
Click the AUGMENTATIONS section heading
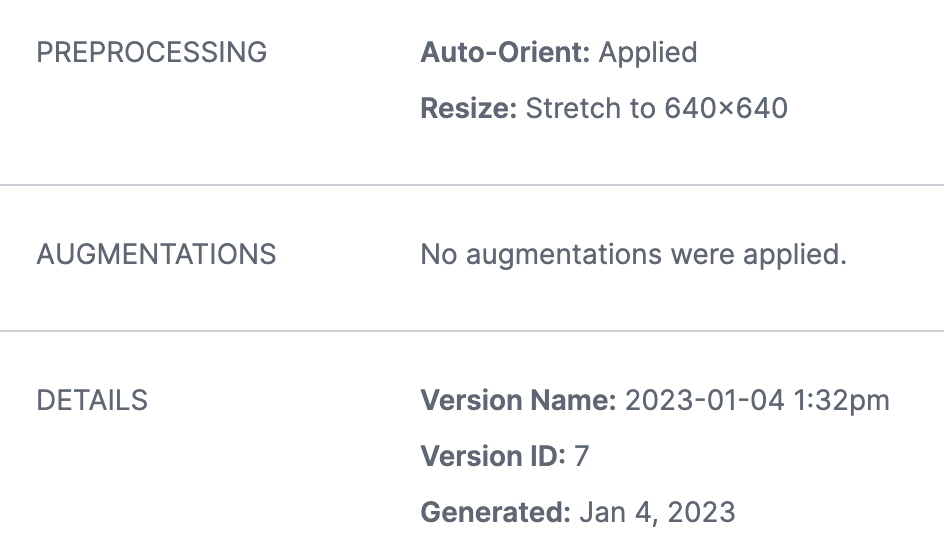pyautogui.click(x=157, y=254)
